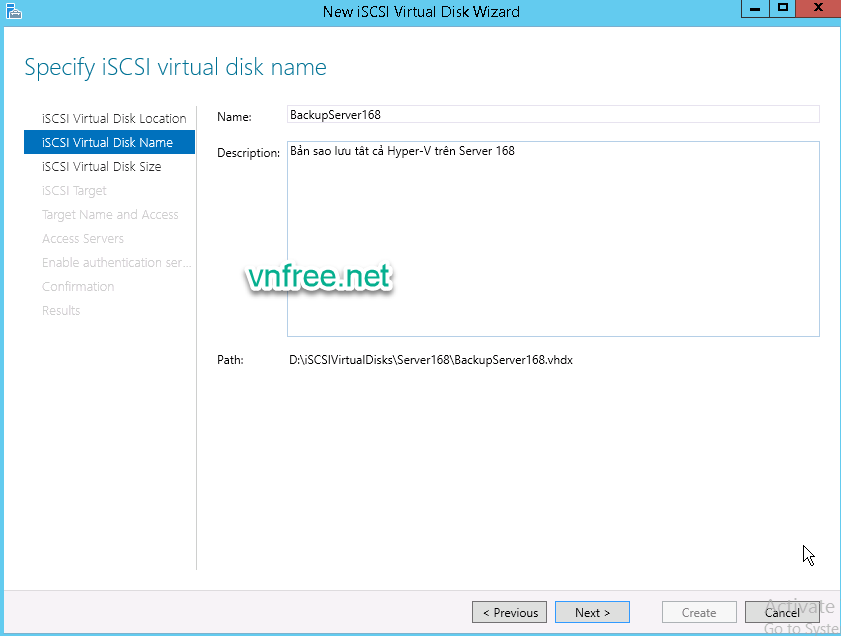Select the Enable authentication services step
The width and height of the screenshot is (841, 636).
coord(116,262)
